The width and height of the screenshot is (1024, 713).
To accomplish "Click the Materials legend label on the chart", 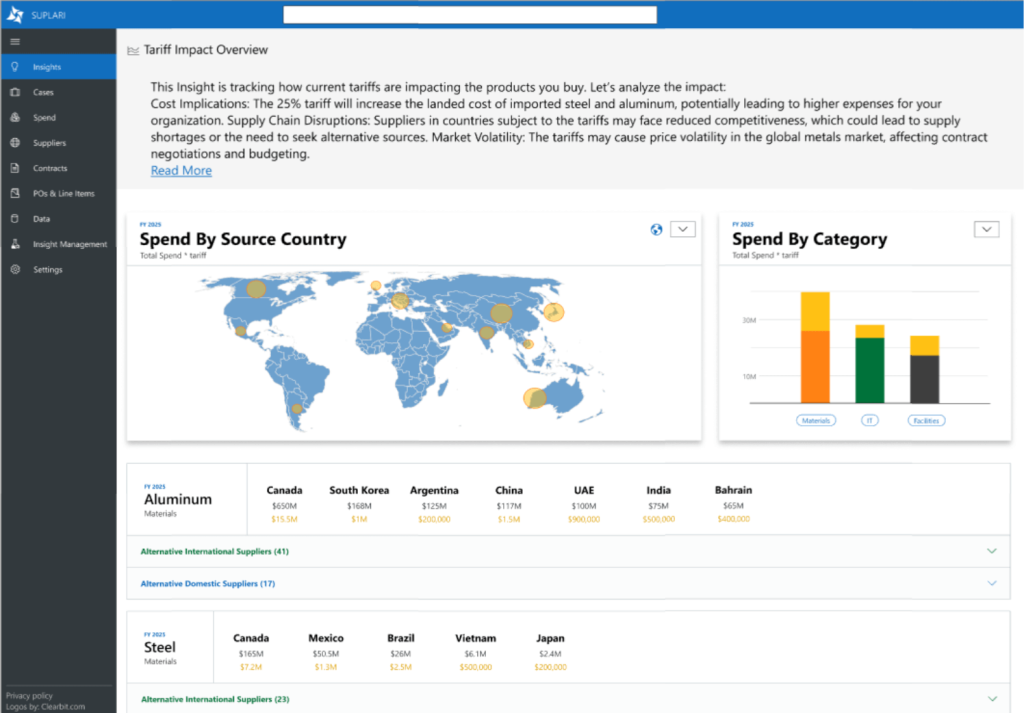I will pyautogui.click(x=817, y=420).
